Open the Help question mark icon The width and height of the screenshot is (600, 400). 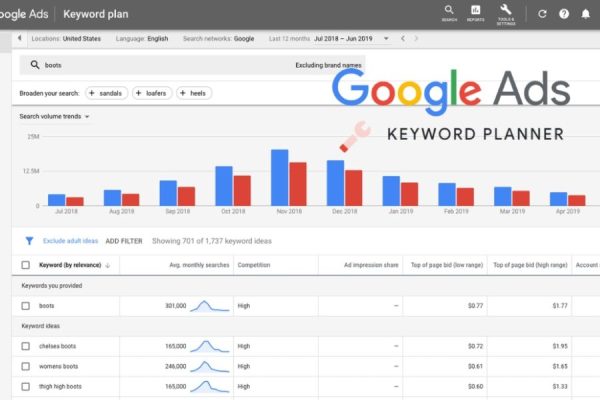coord(564,14)
